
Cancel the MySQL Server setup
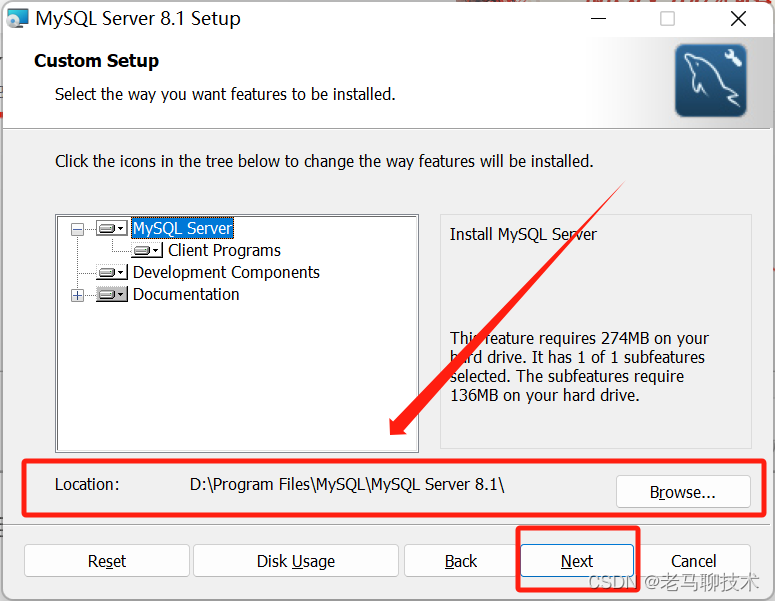point(693,561)
